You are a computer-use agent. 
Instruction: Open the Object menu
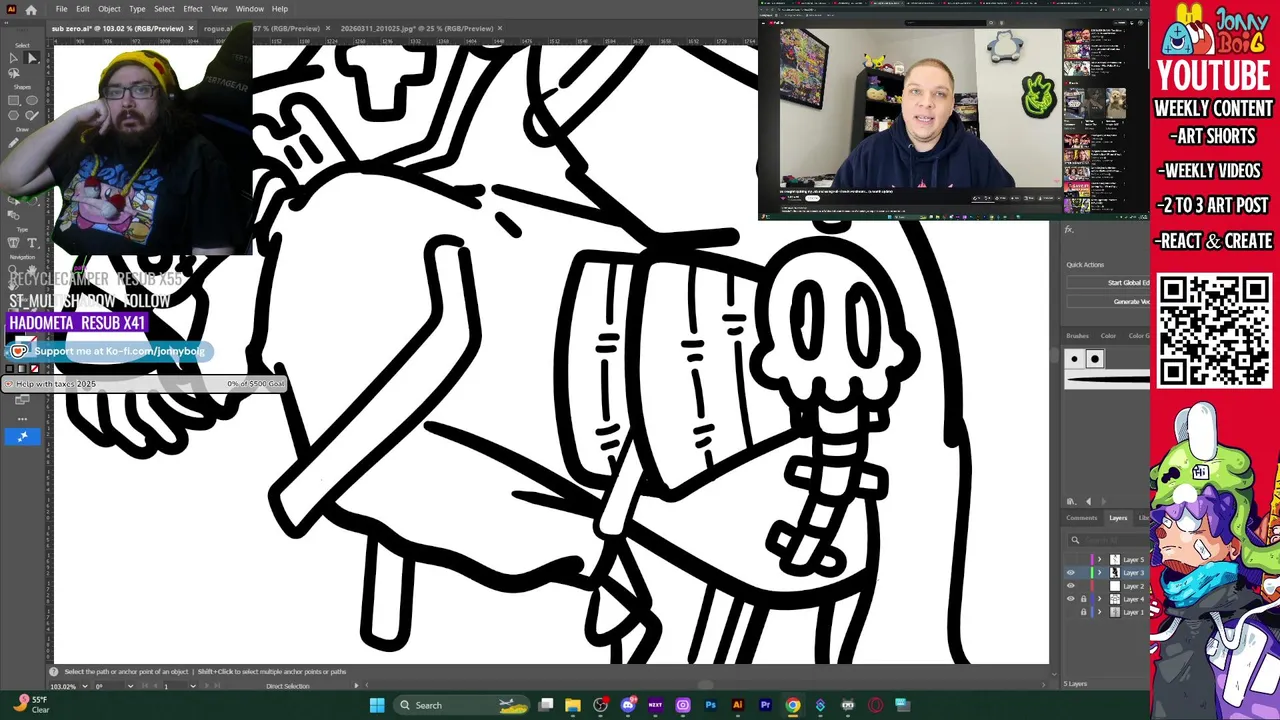point(109,9)
